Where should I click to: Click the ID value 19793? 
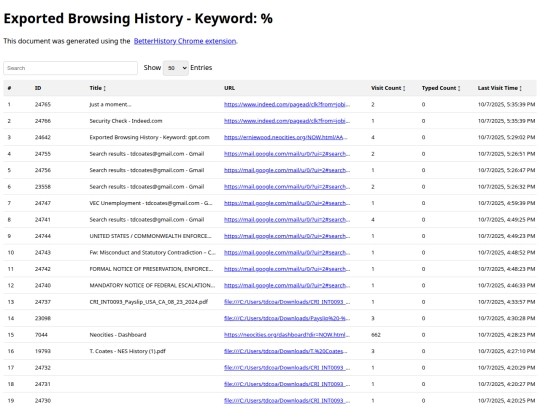43,351
